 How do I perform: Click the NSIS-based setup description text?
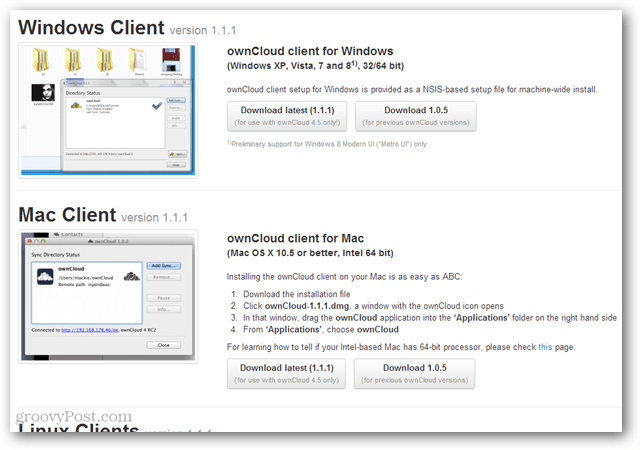tap(412, 89)
